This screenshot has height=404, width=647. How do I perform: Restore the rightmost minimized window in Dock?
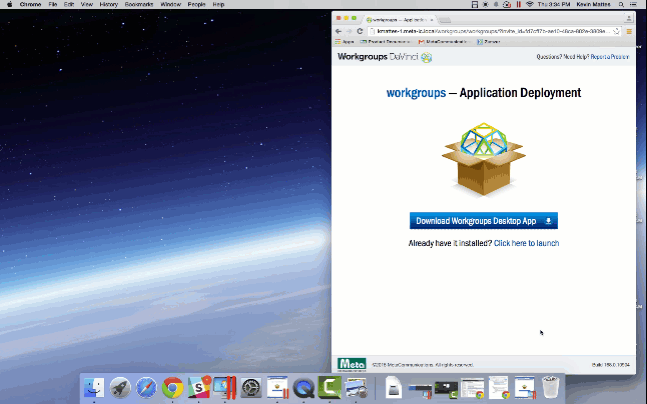525,387
